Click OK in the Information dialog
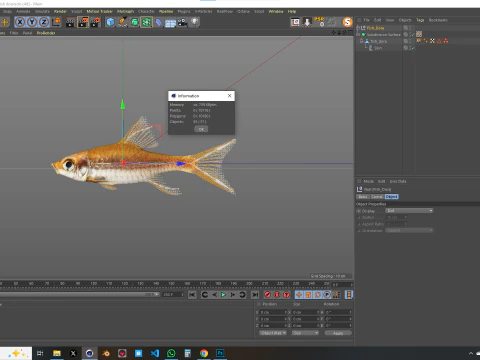The width and height of the screenshot is (480, 360). click(x=201, y=129)
